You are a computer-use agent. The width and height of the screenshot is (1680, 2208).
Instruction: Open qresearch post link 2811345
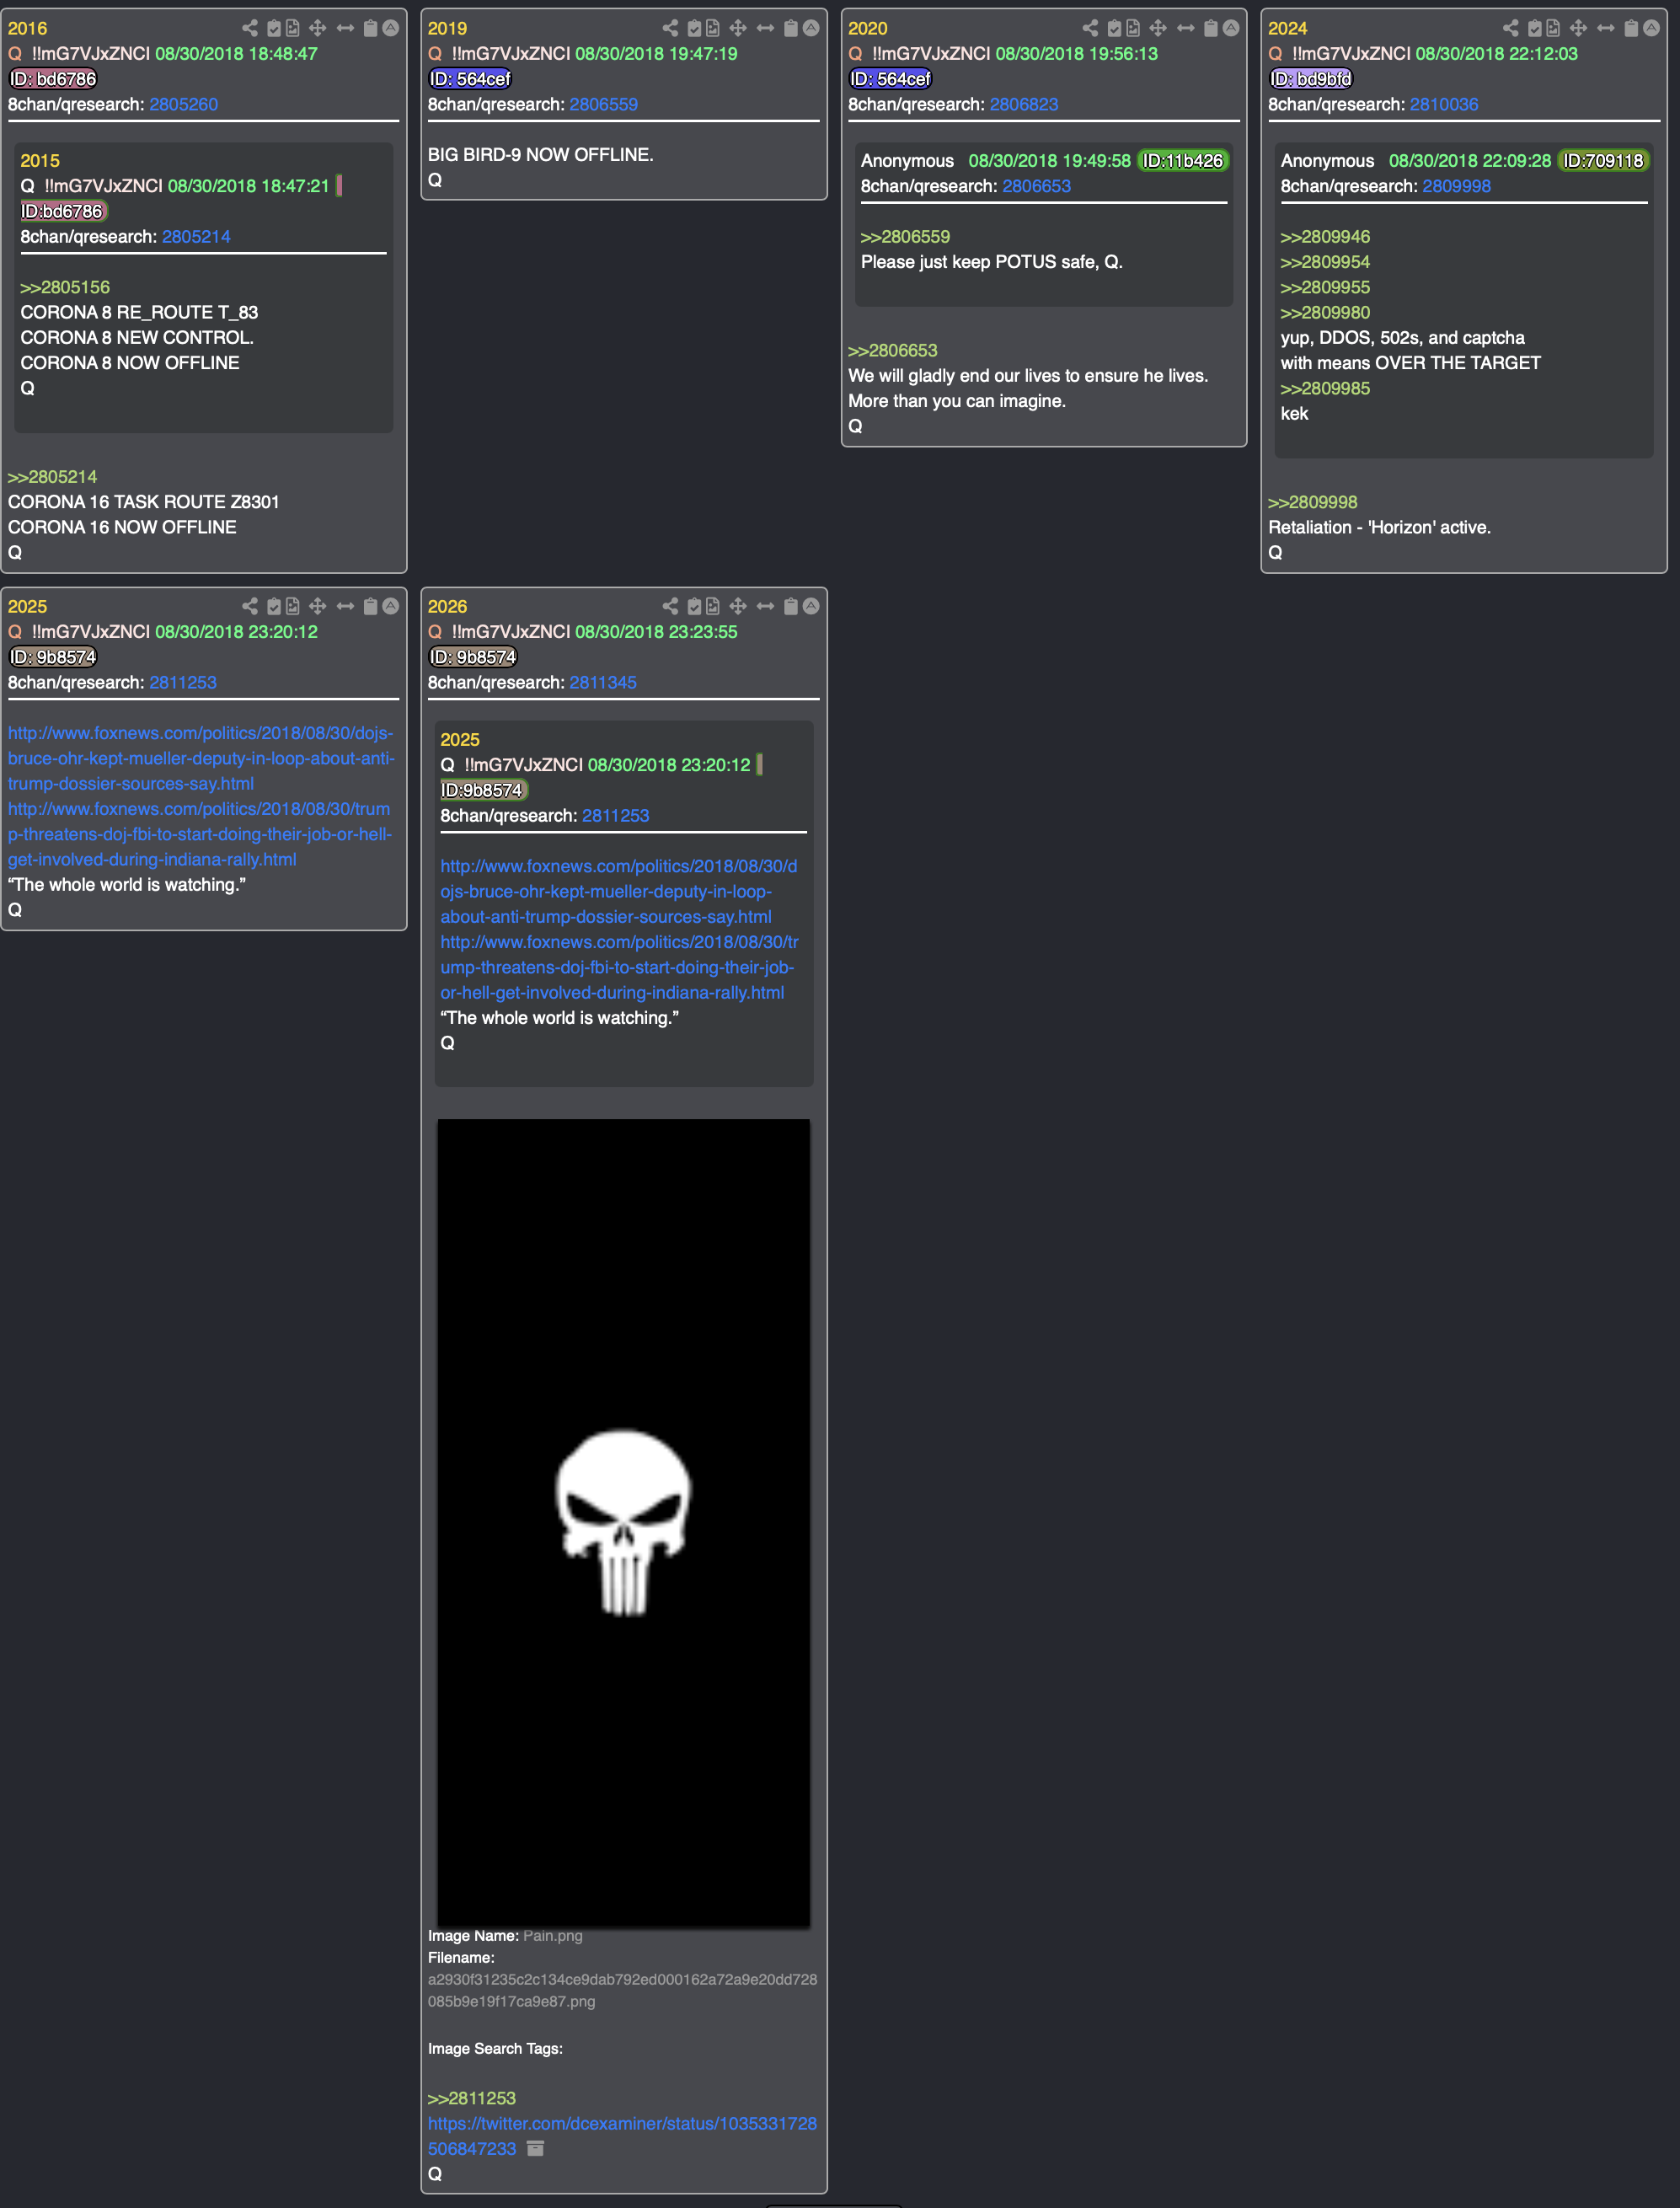(603, 682)
